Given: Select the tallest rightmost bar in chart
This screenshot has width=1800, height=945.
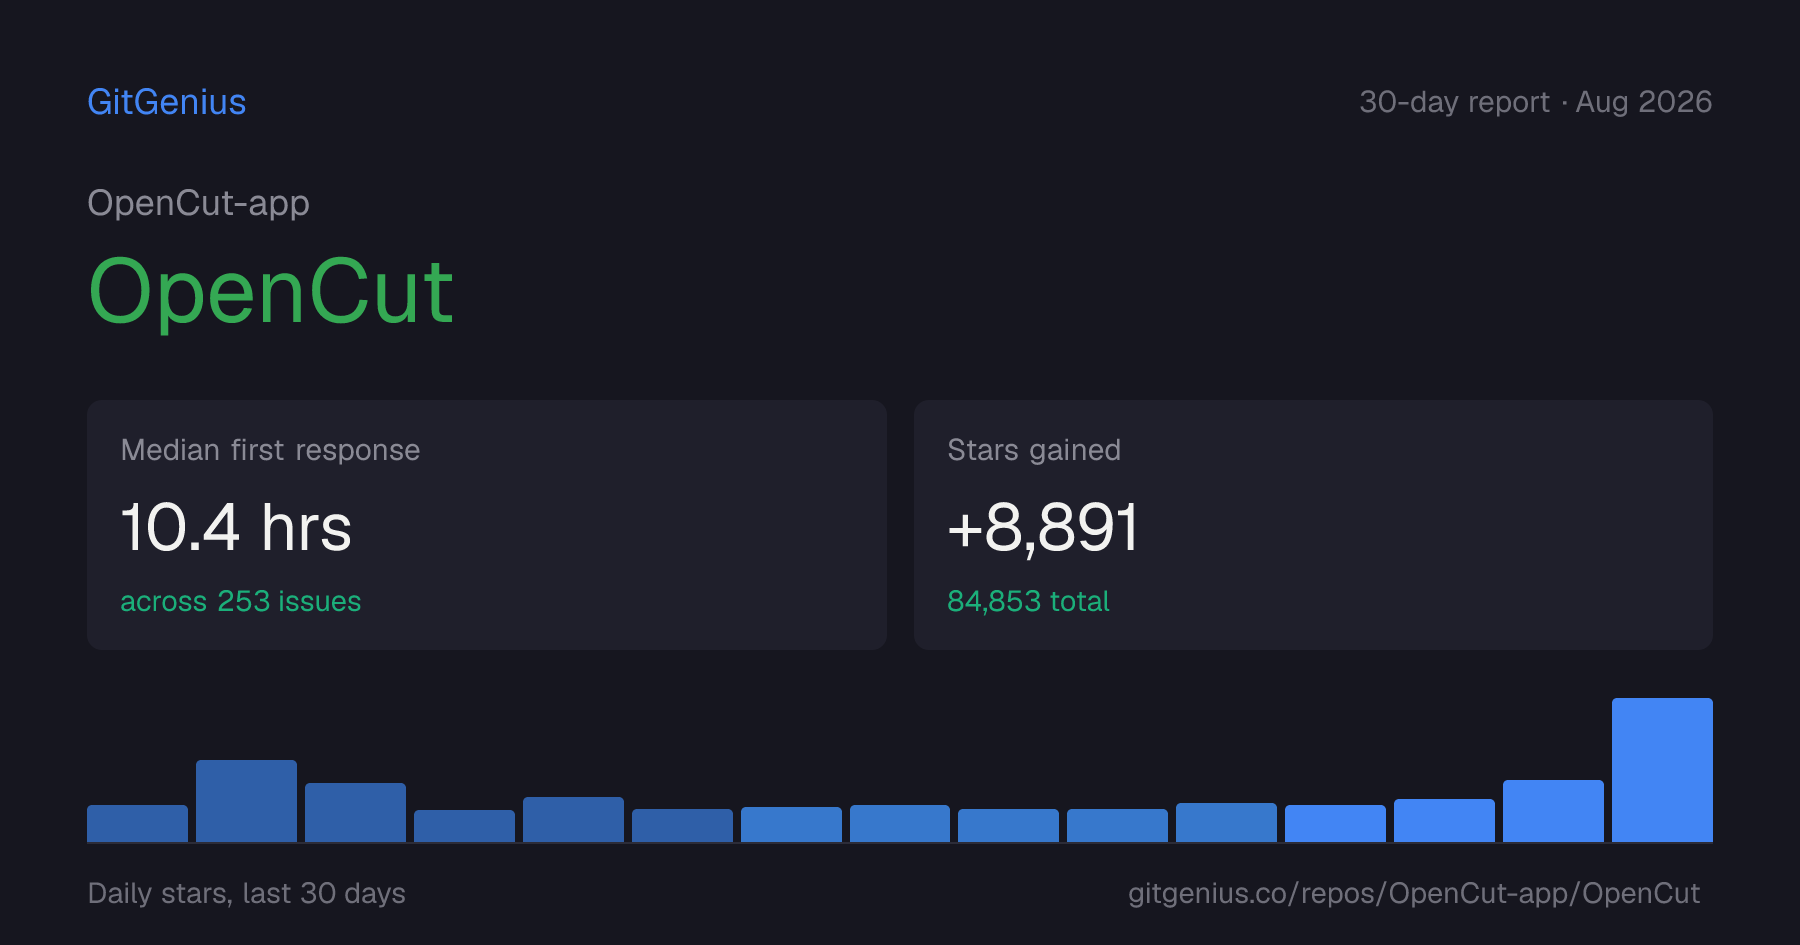Looking at the screenshot, I should click(x=1662, y=770).
